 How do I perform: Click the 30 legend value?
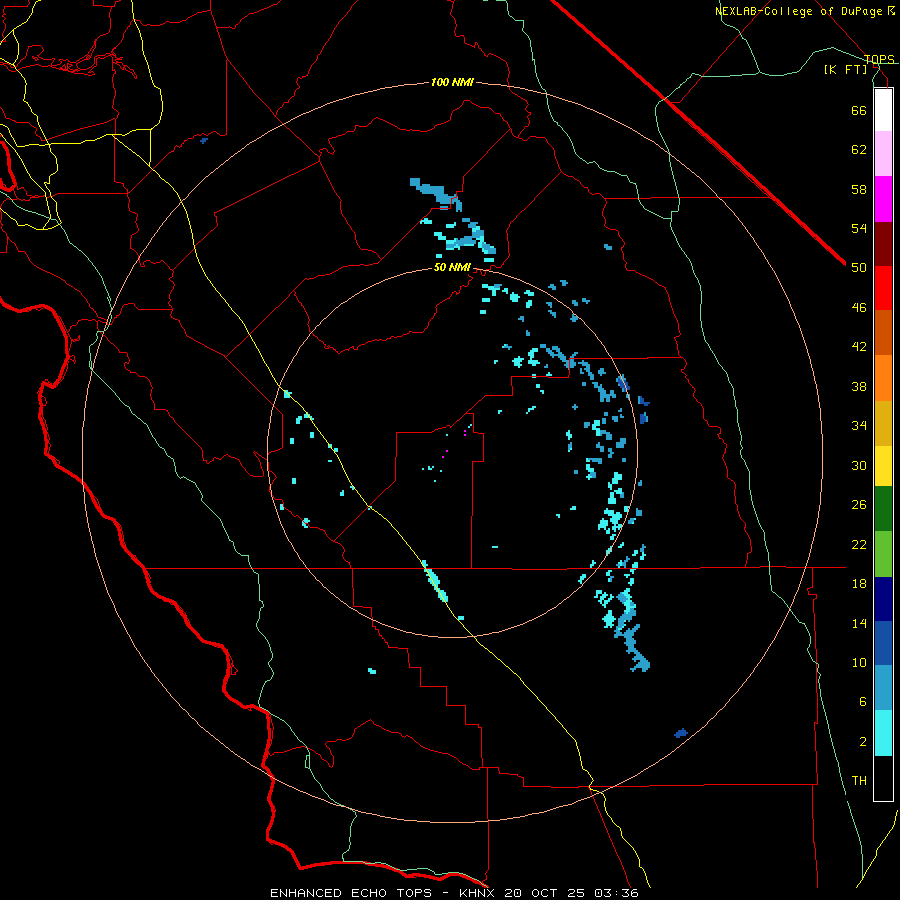(x=859, y=465)
